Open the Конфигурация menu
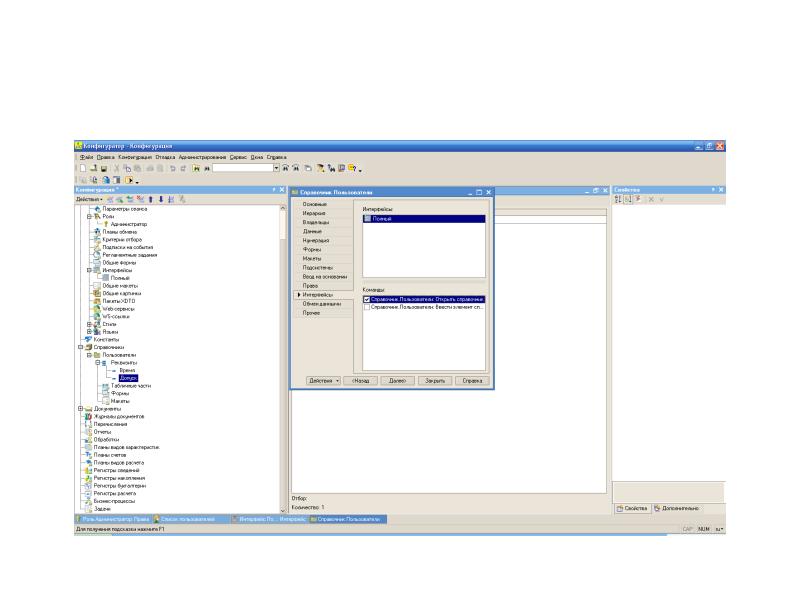The width and height of the screenshot is (800, 600). tap(135, 157)
